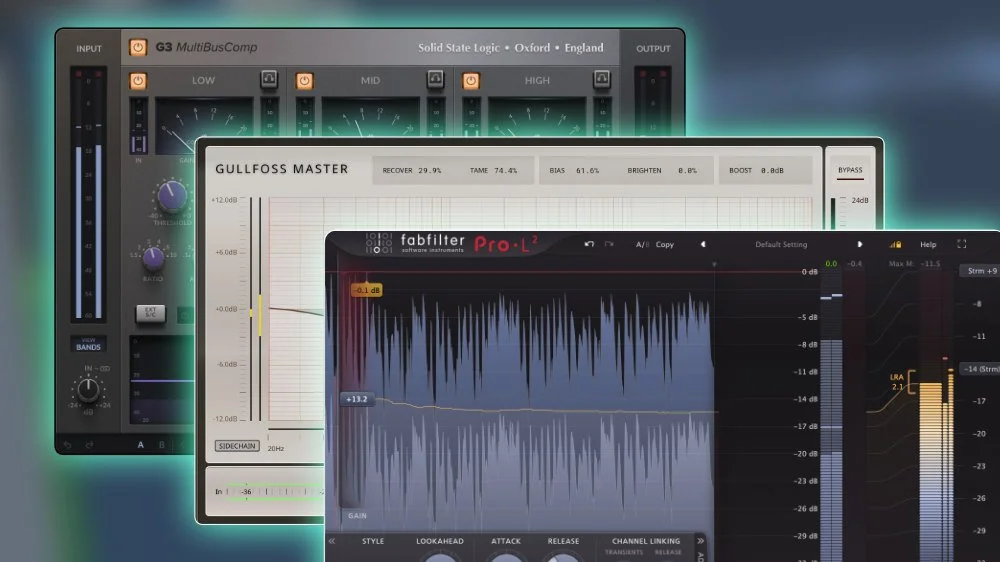Open the STYLE selector in Pro-L 2

373,541
